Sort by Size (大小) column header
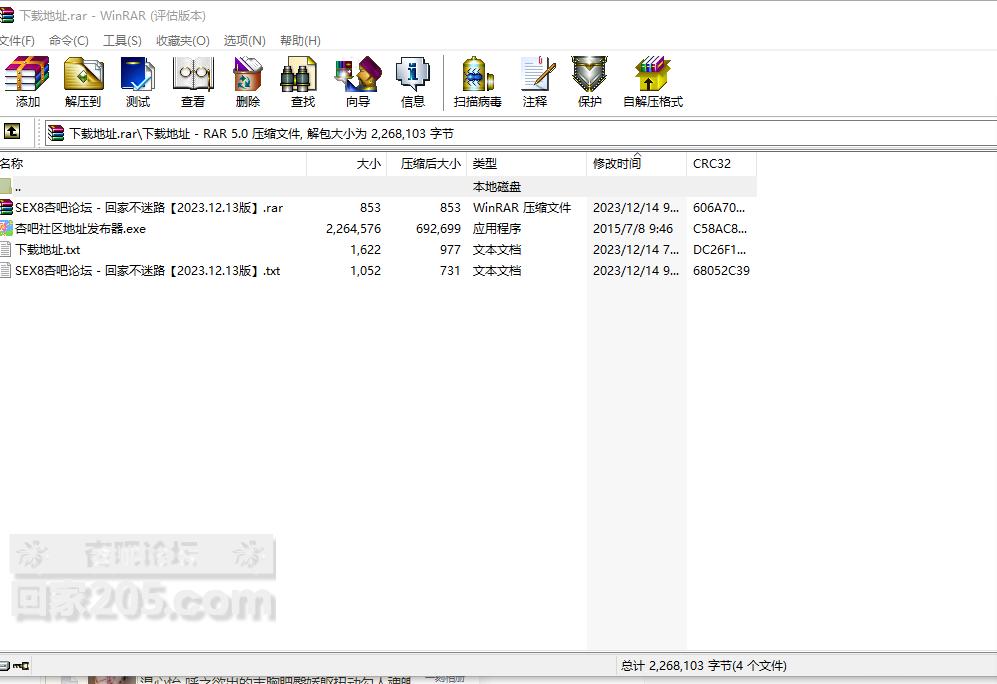The width and height of the screenshot is (997, 684). 347,163
